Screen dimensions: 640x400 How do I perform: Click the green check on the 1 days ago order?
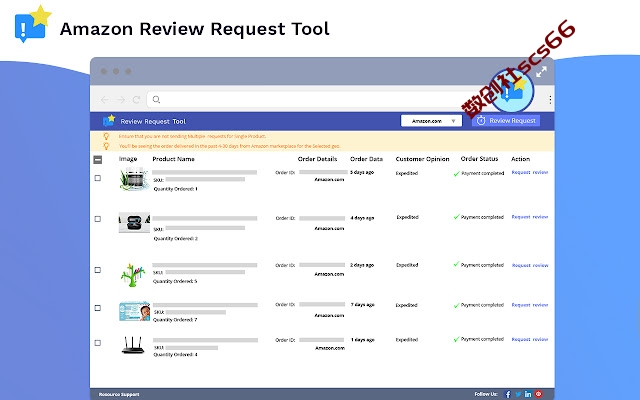[x=457, y=339]
